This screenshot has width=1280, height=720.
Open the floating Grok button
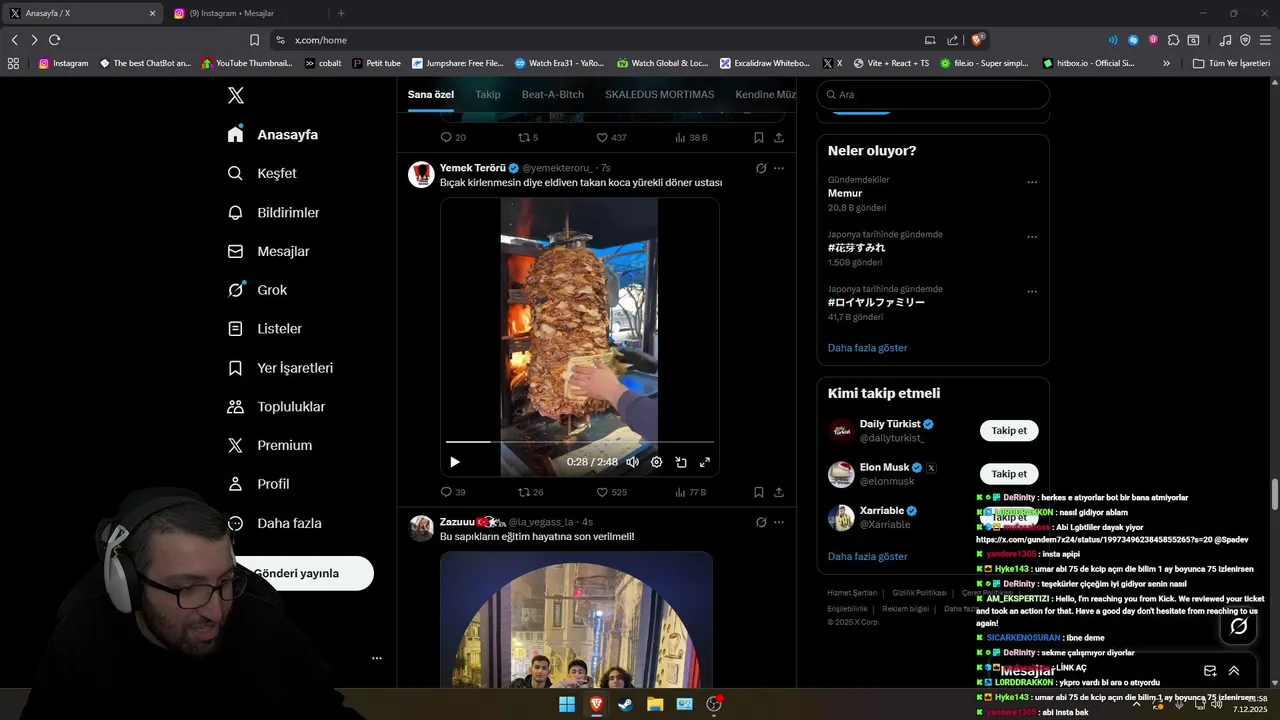pyautogui.click(x=1238, y=626)
